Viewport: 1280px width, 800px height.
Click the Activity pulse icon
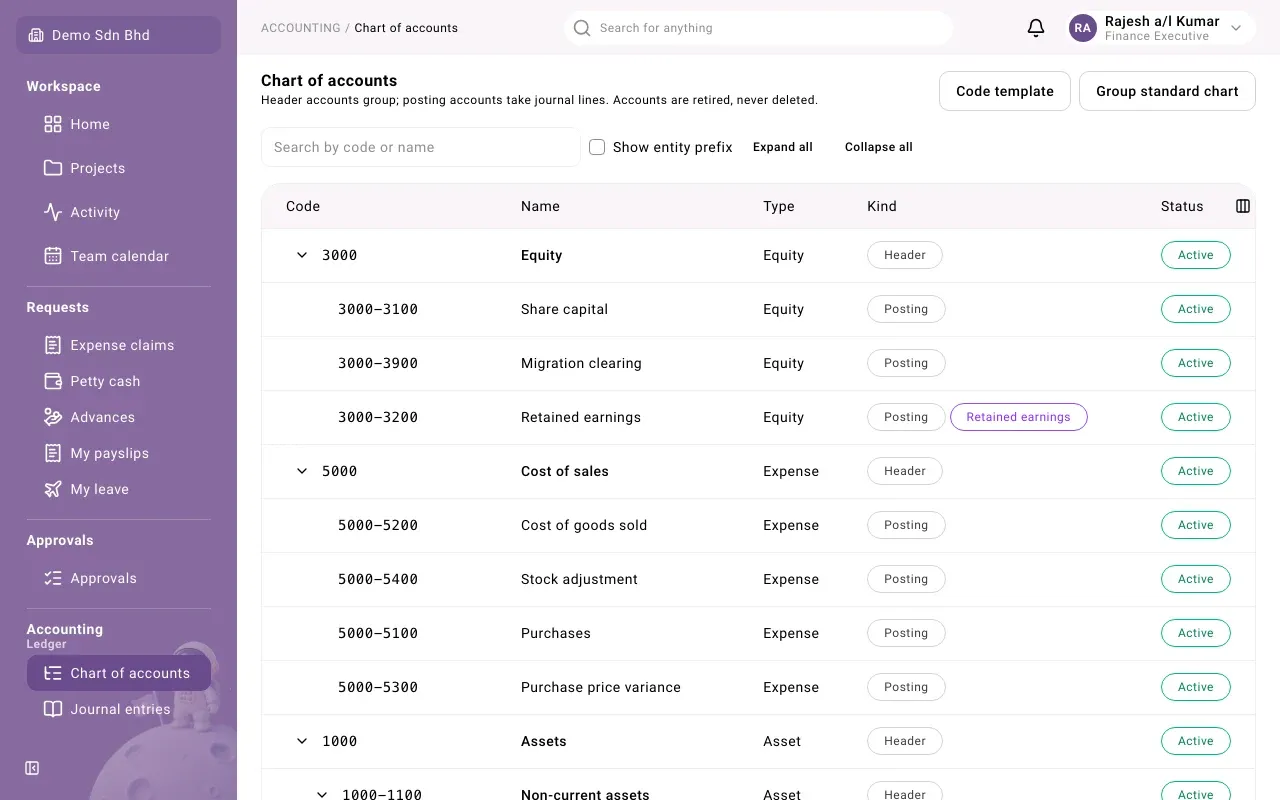pos(53,212)
